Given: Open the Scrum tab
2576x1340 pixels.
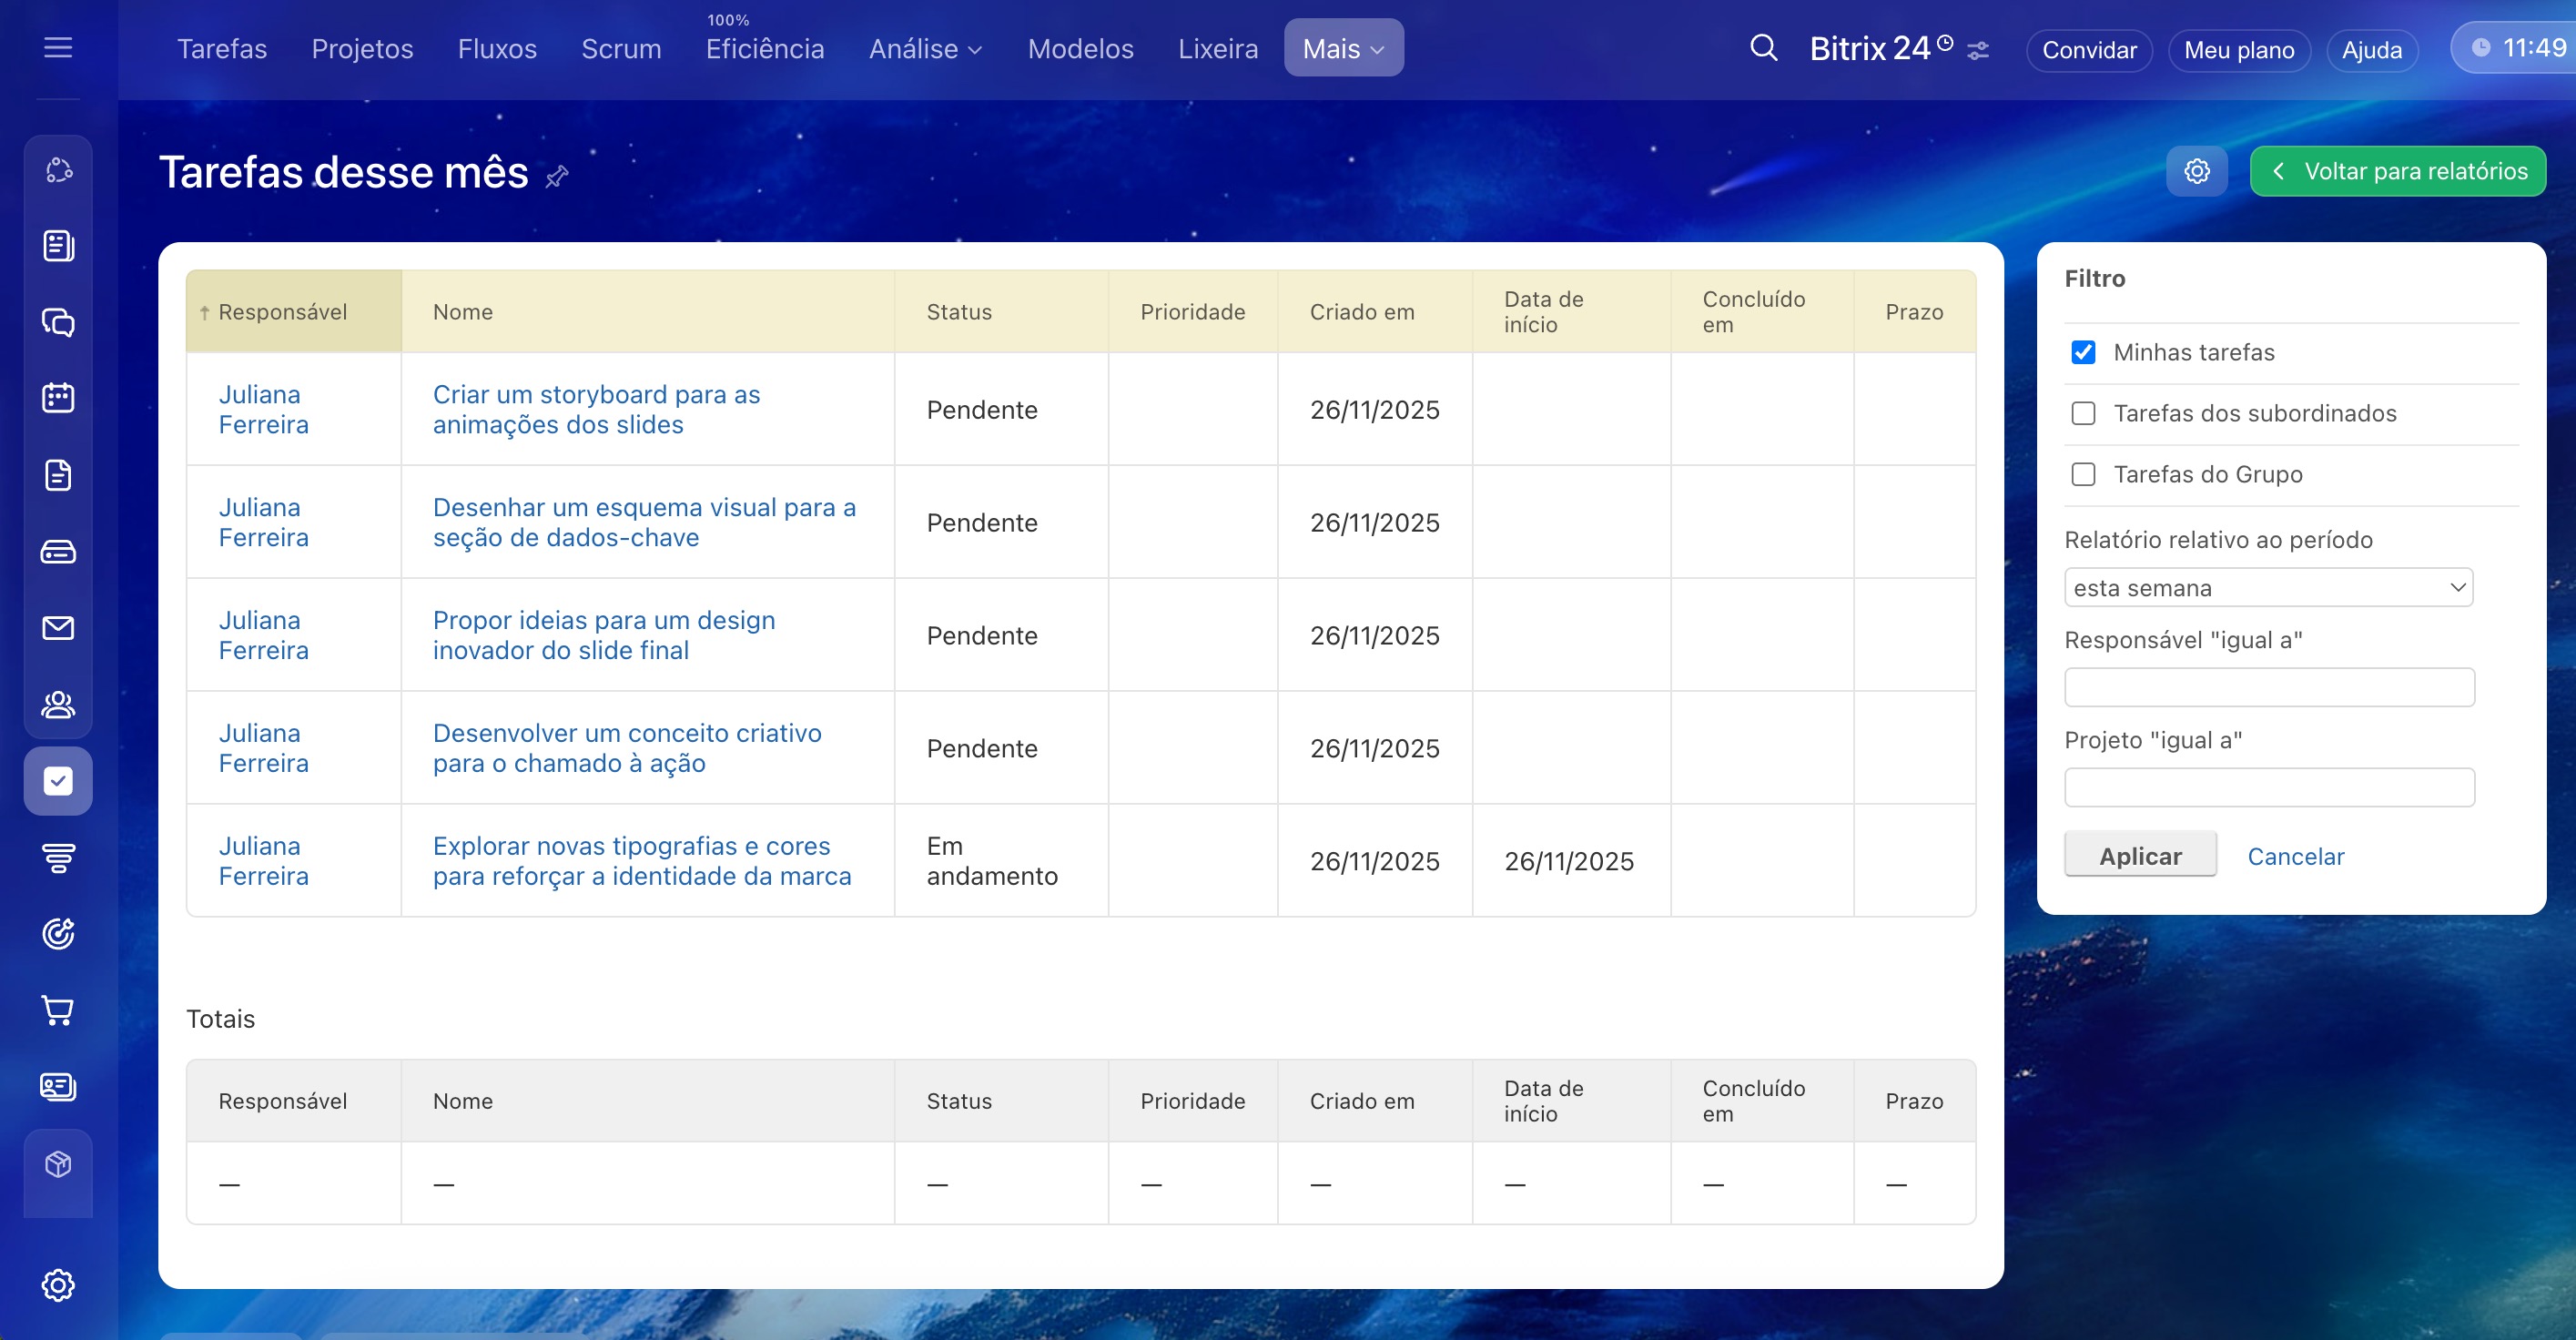Looking at the screenshot, I should point(621,49).
